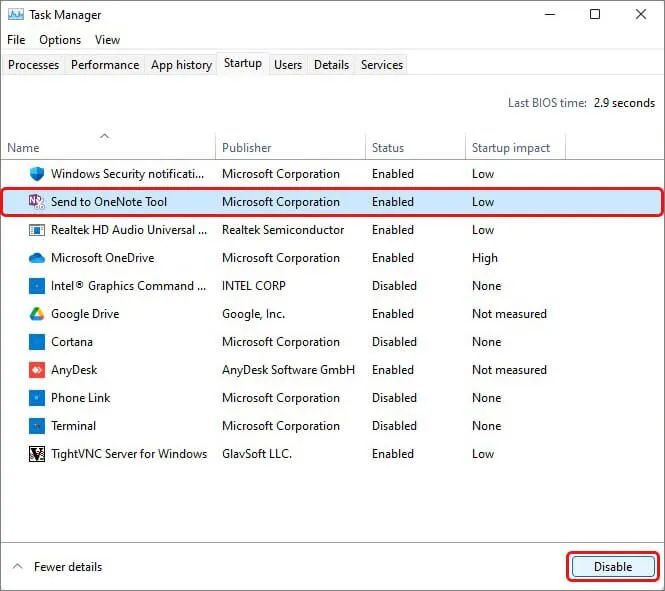Switch to the Processes tab
The width and height of the screenshot is (665, 591).
[x=34, y=65]
